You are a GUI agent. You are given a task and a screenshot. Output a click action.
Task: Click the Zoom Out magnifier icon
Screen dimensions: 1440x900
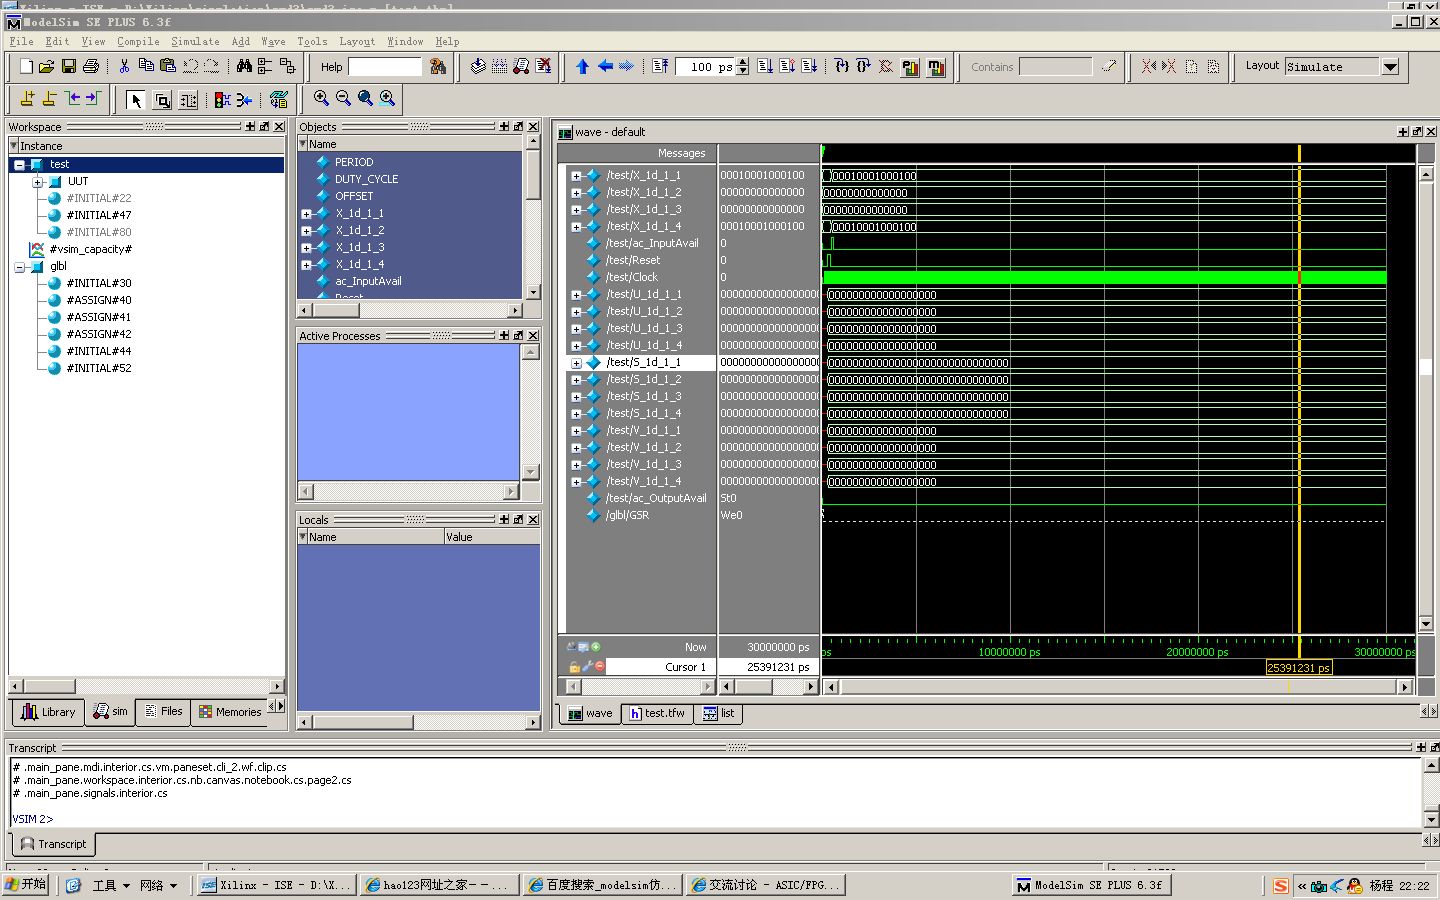(x=343, y=98)
